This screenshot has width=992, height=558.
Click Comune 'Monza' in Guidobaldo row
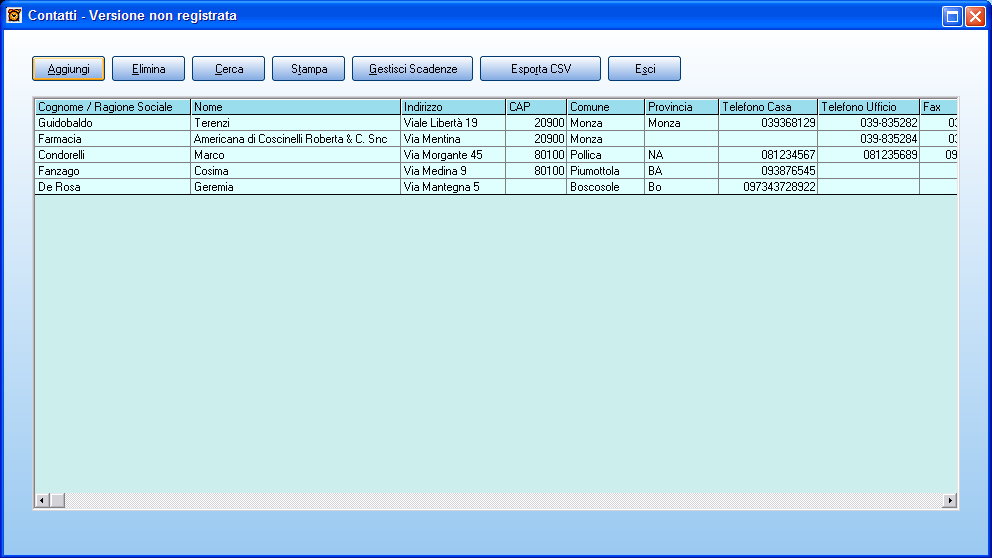pos(605,123)
